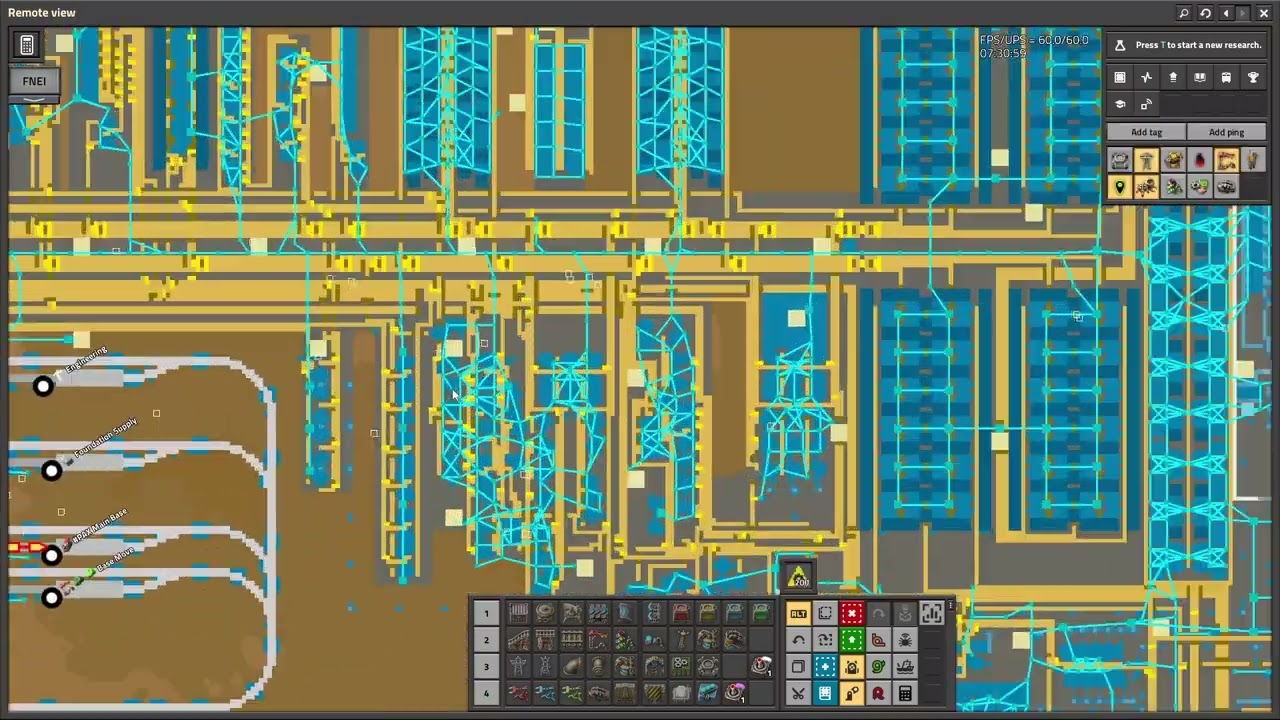This screenshot has height=720, width=1280.
Task: Click the red R shortcut icon
Action: point(878,693)
